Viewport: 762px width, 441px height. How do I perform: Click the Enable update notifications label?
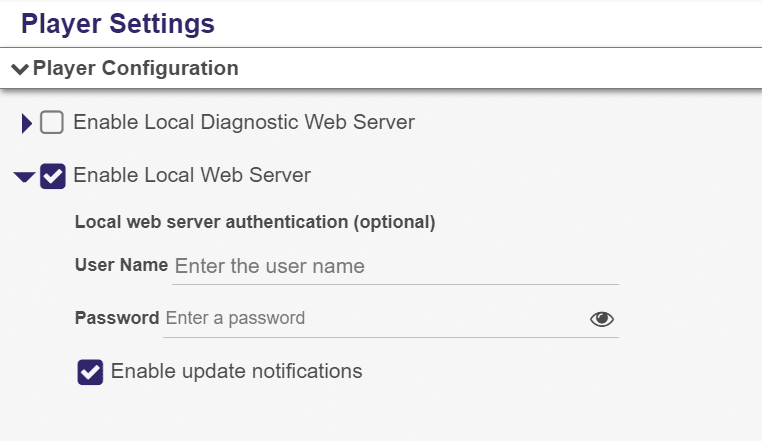[237, 371]
